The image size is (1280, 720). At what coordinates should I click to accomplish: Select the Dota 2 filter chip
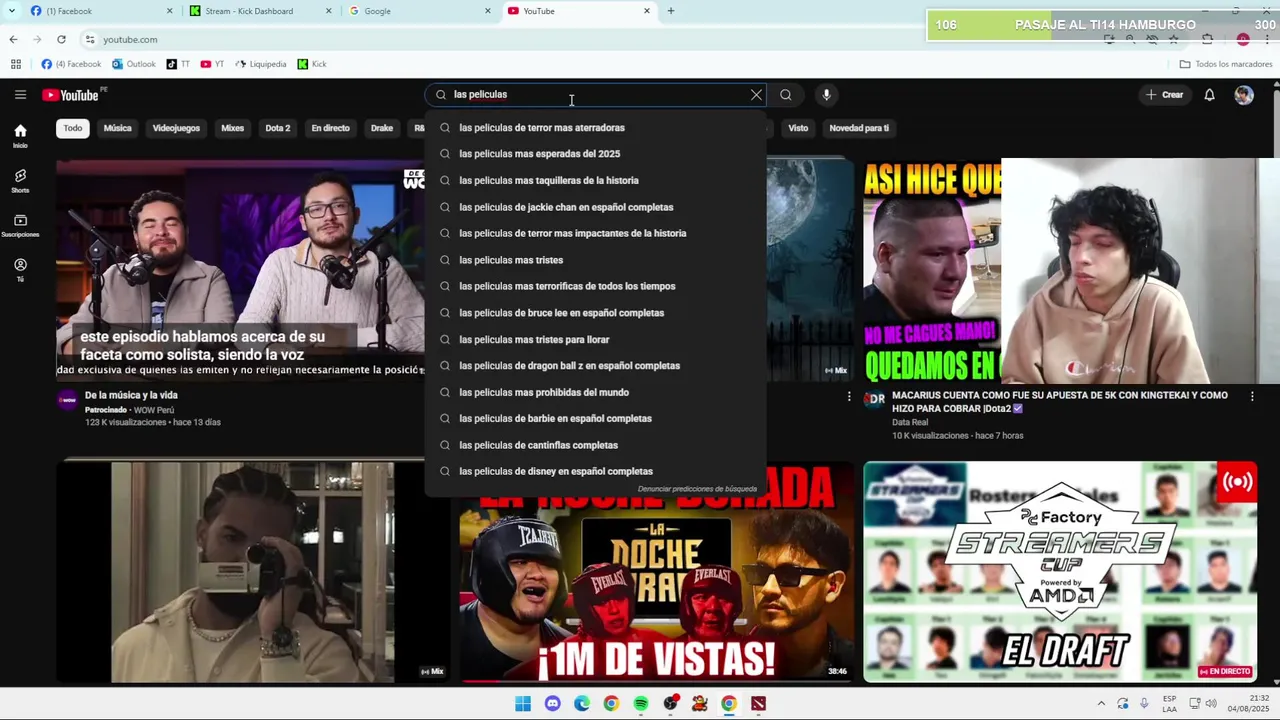tap(278, 128)
